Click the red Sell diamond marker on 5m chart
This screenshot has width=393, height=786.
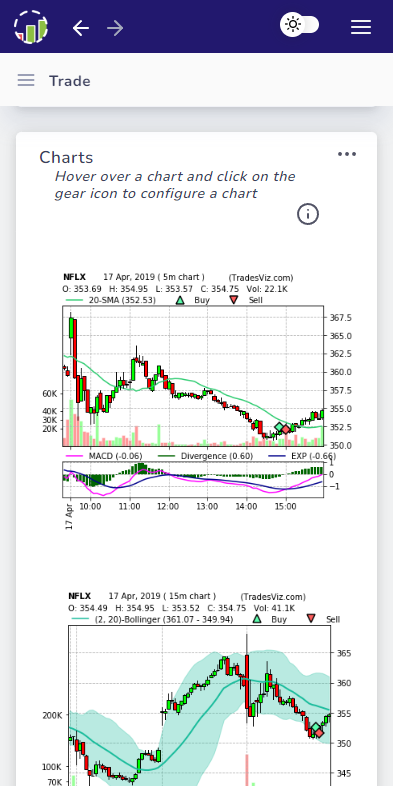(286, 429)
